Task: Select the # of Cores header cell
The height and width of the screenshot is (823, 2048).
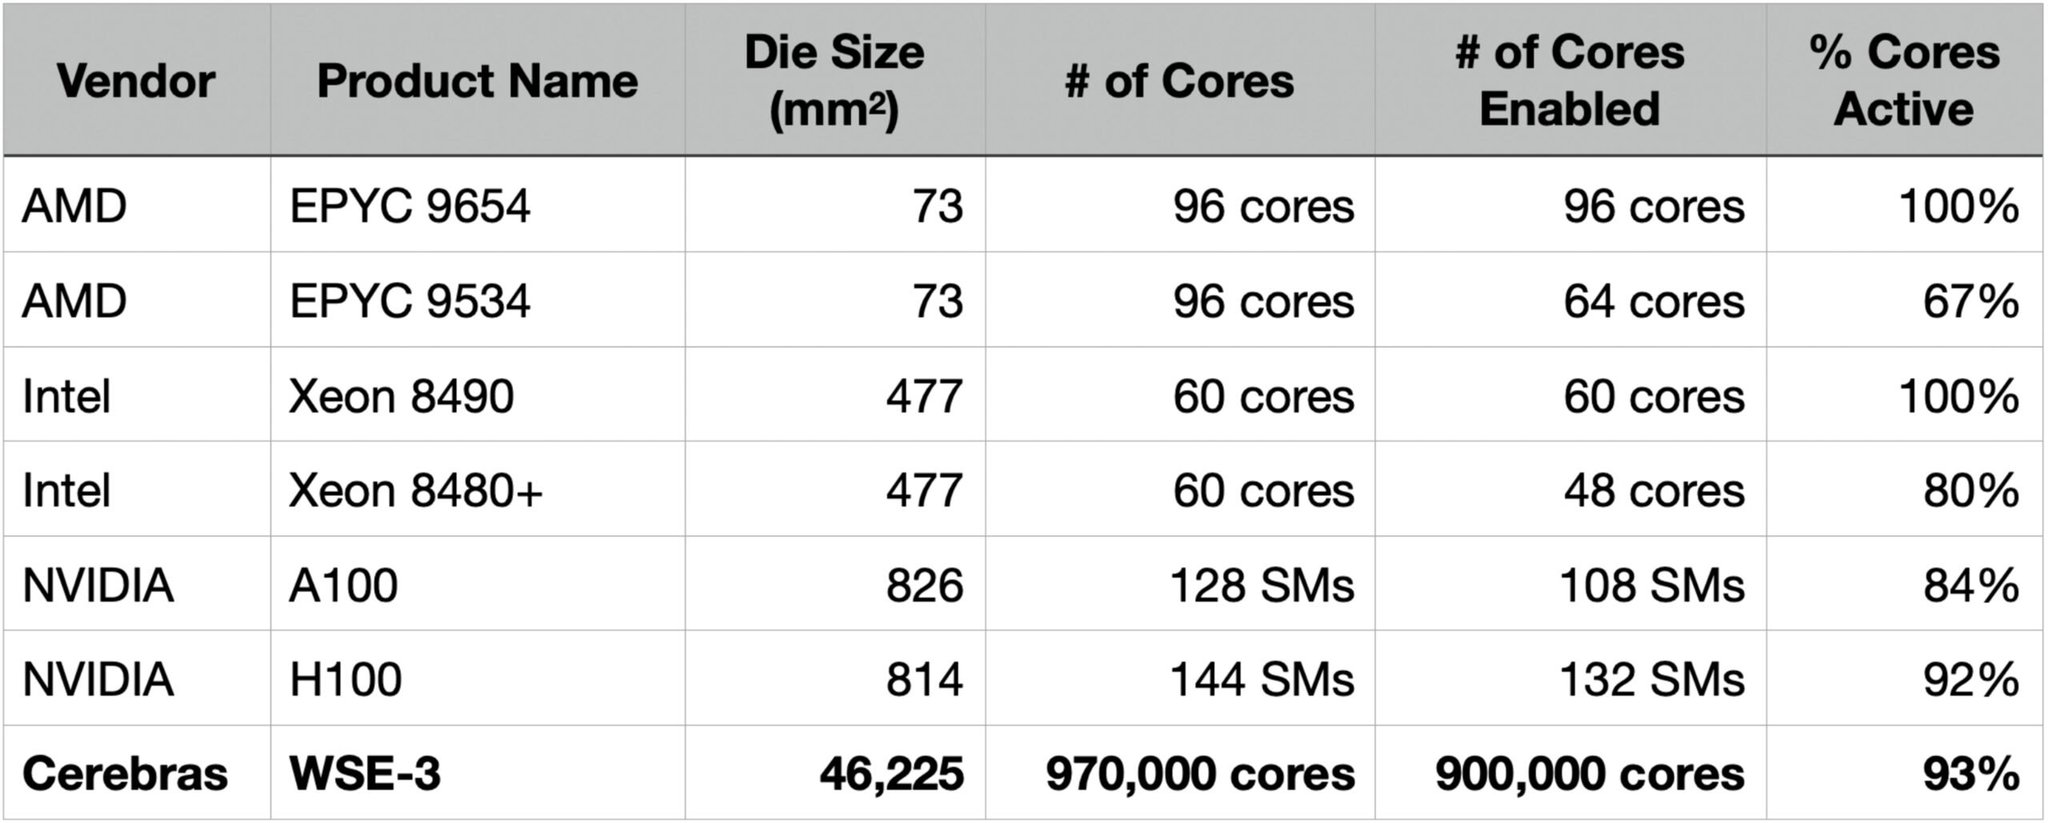Action: 1180,81
